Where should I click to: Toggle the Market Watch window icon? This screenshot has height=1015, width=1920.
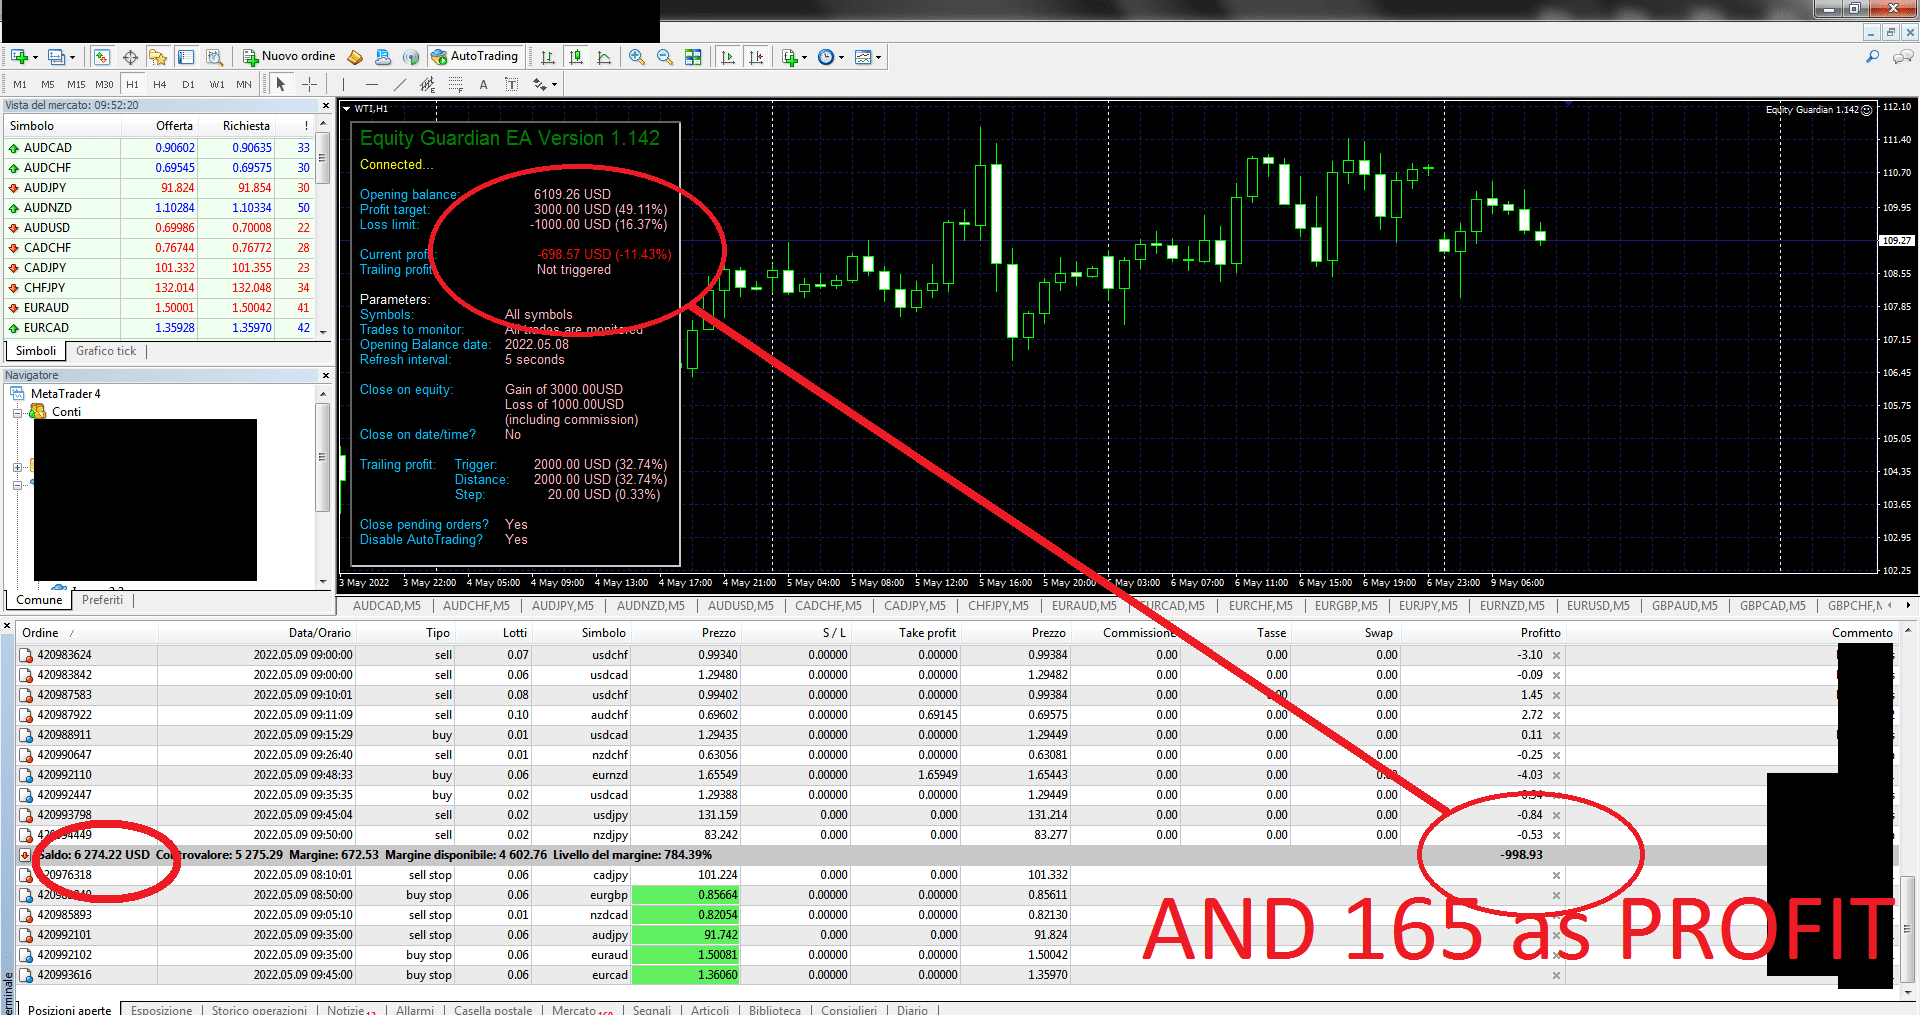101,57
